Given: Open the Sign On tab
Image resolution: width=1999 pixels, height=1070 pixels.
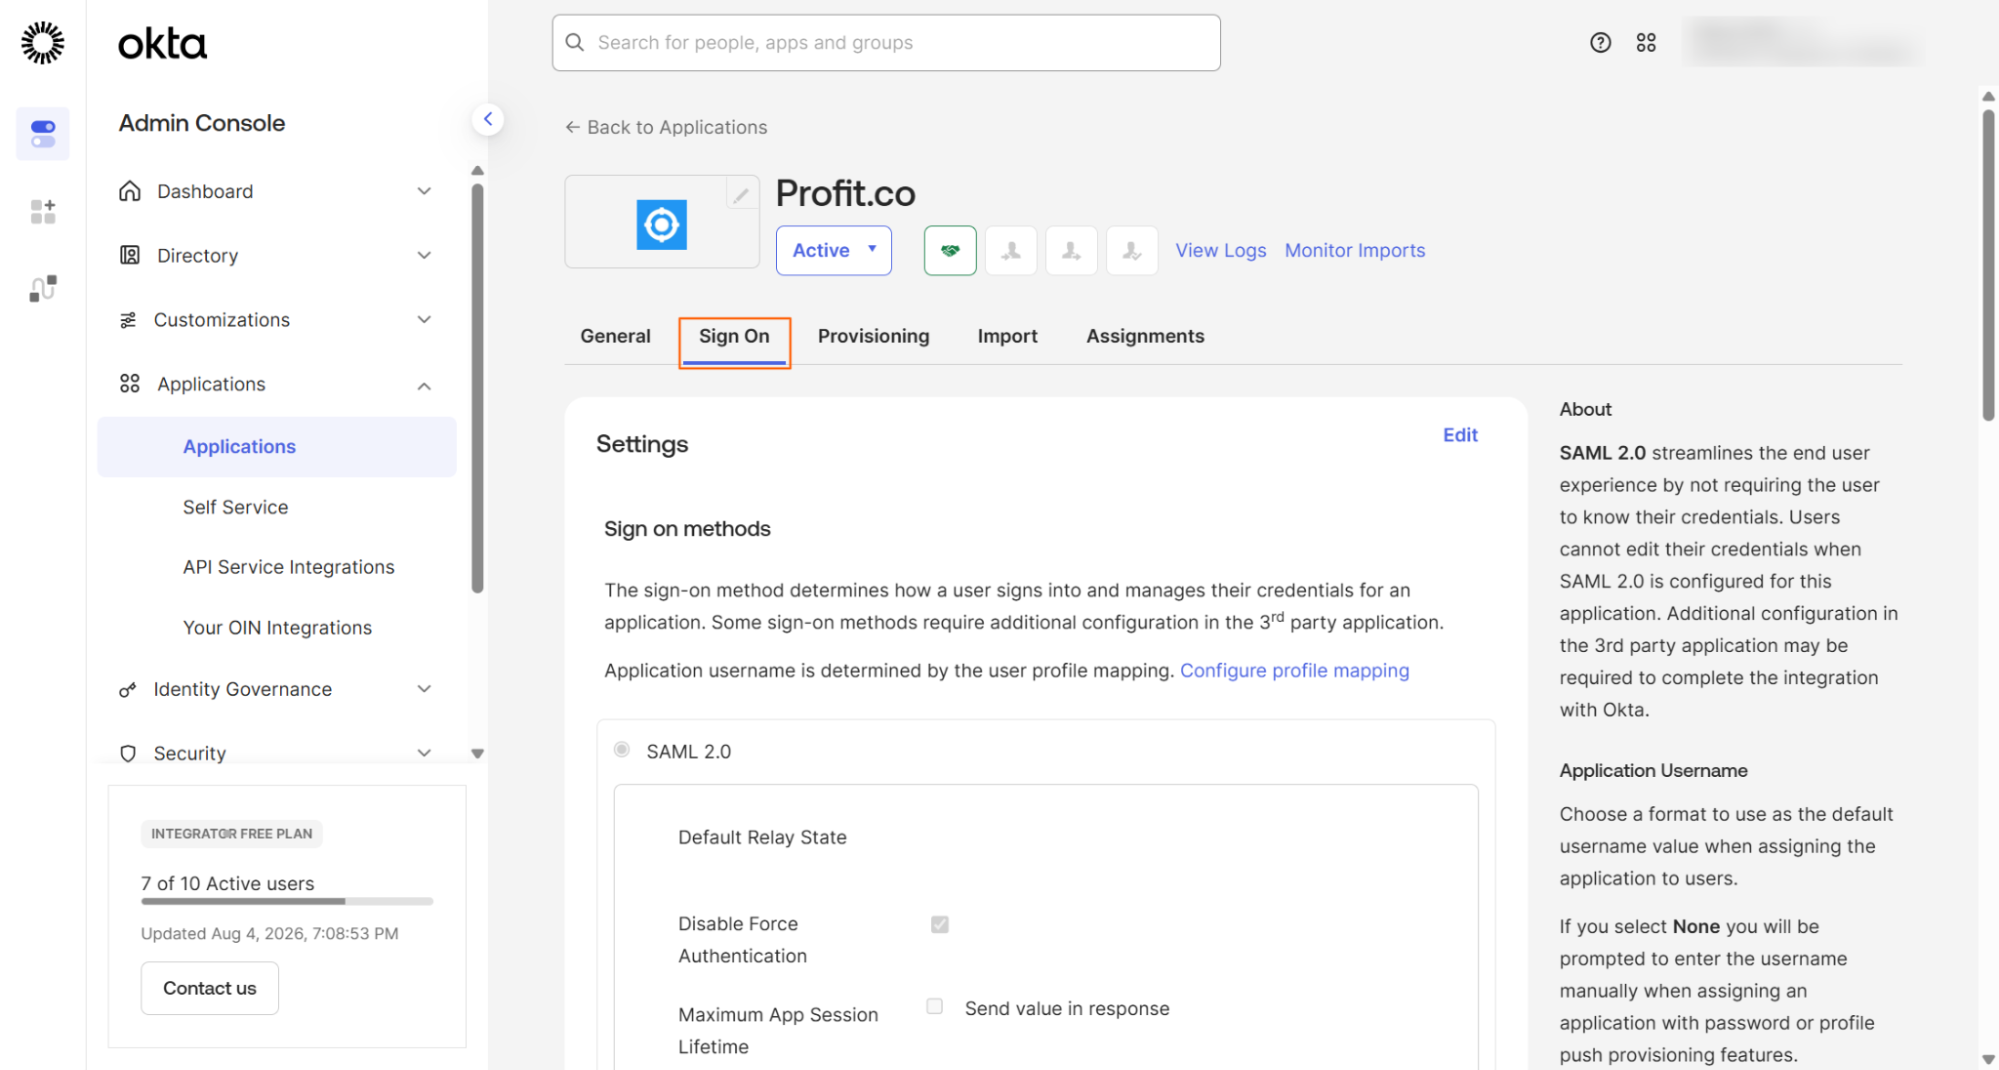Looking at the screenshot, I should [x=734, y=342].
